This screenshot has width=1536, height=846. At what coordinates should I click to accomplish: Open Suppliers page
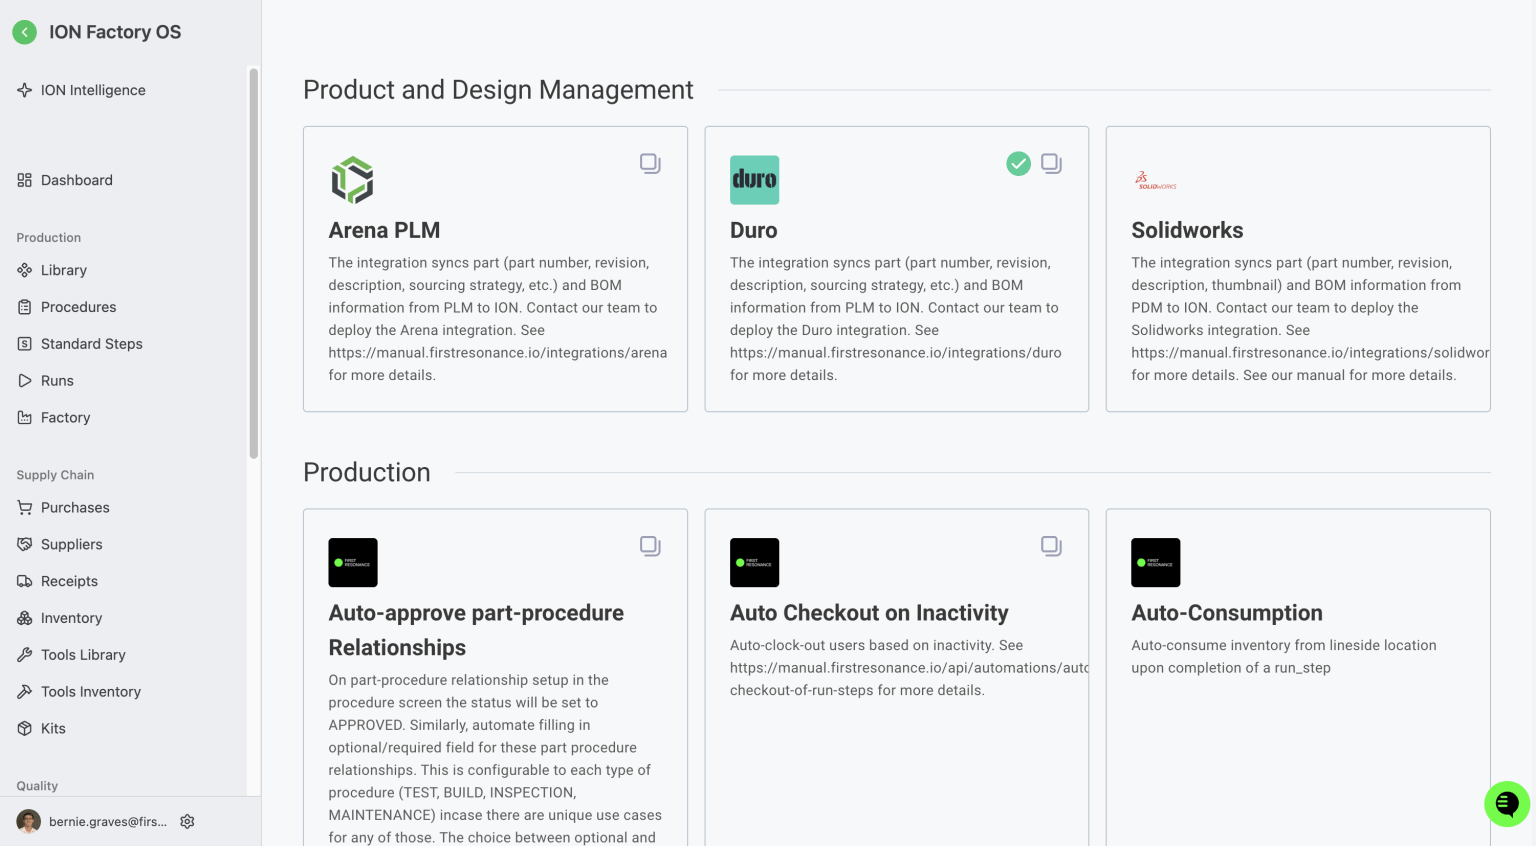[72, 545]
